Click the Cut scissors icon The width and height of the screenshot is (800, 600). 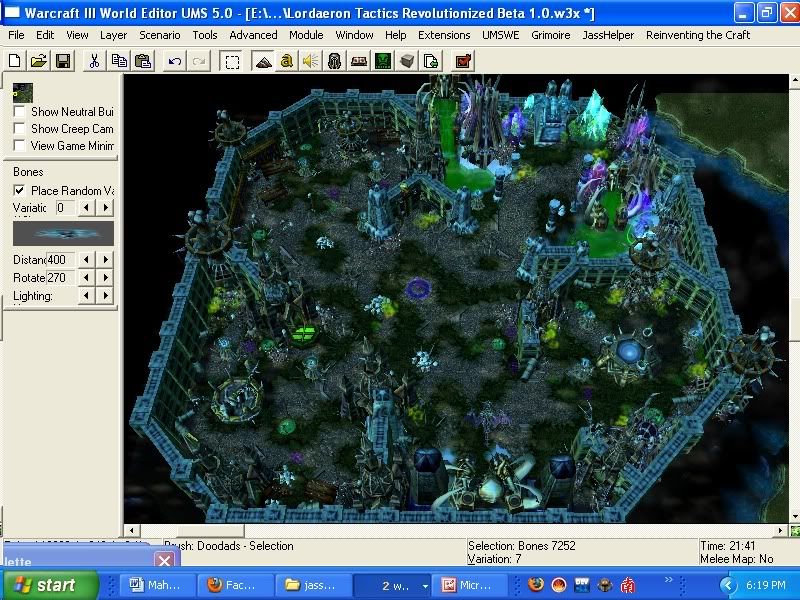coord(94,61)
